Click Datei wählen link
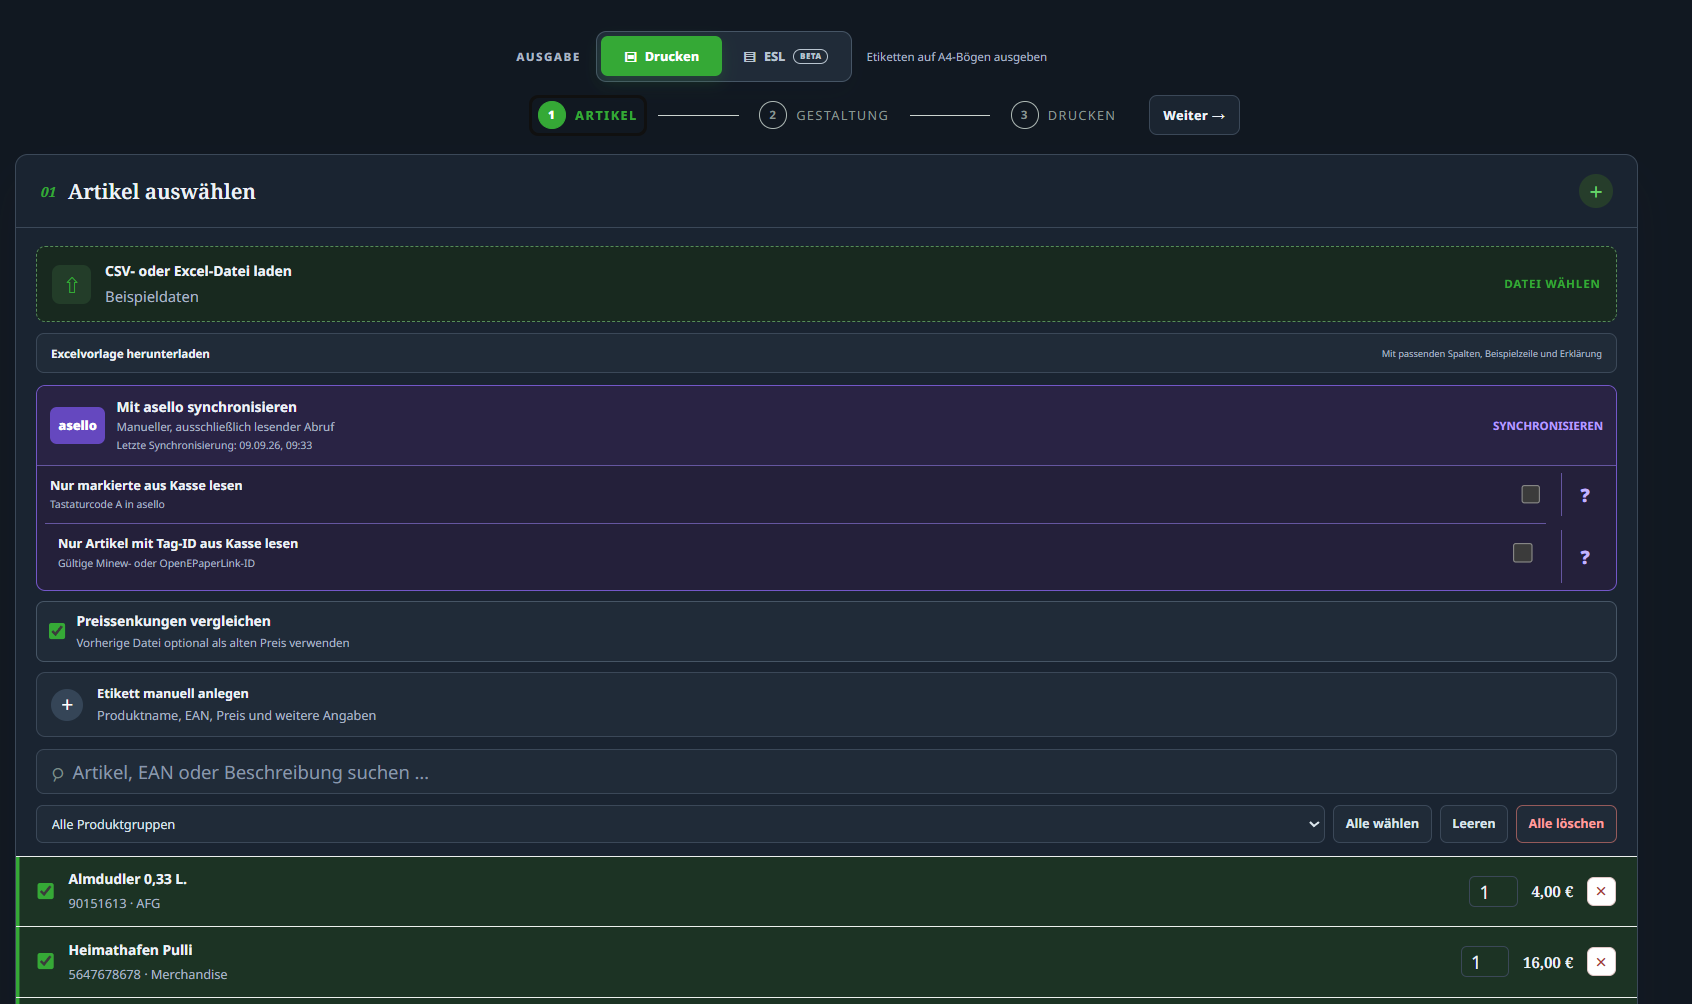This screenshot has width=1692, height=1004. tap(1552, 284)
